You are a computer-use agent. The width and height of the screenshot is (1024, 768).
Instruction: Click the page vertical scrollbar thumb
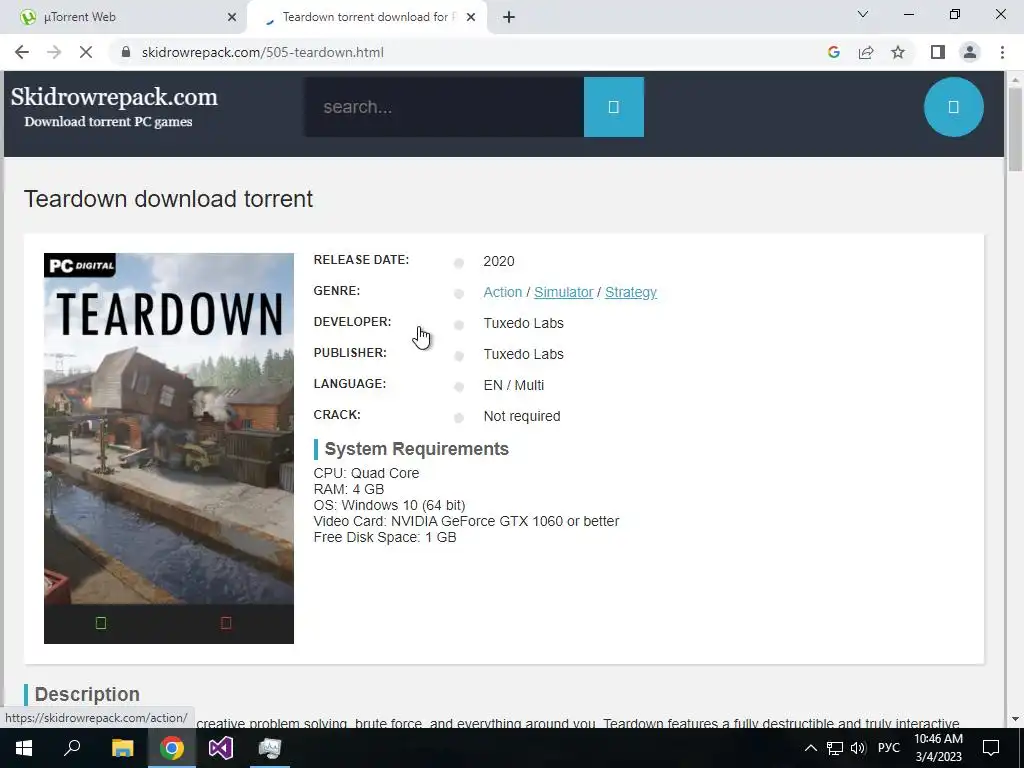(x=1015, y=129)
